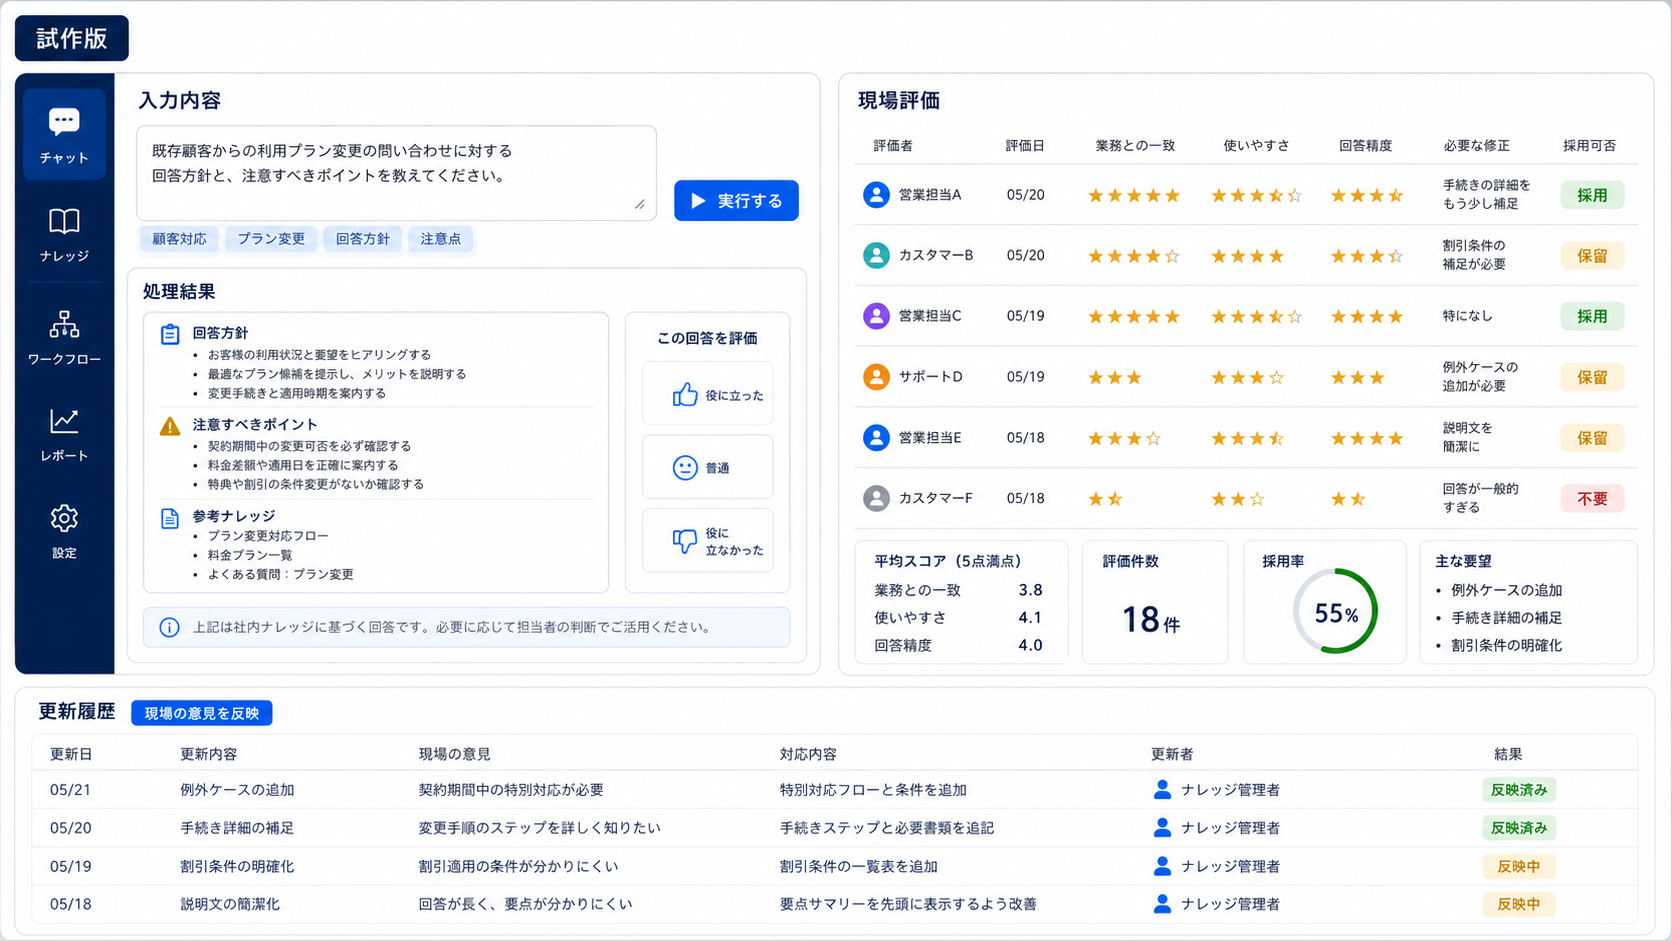Select the 注意点 tag
Screen dimensions: 1672x941
pyautogui.click(x=440, y=239)
